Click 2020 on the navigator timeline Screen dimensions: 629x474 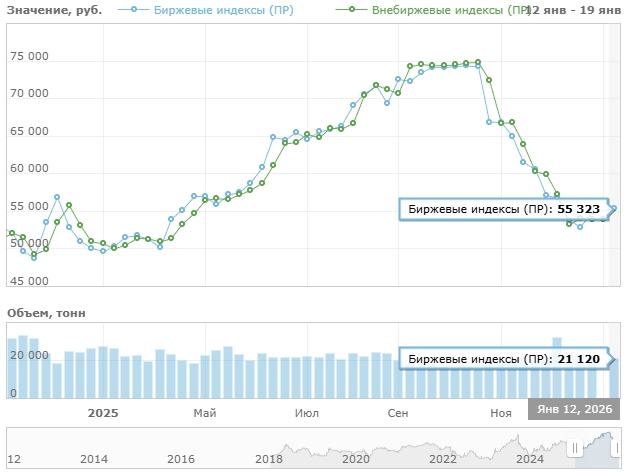coord(356,459)
